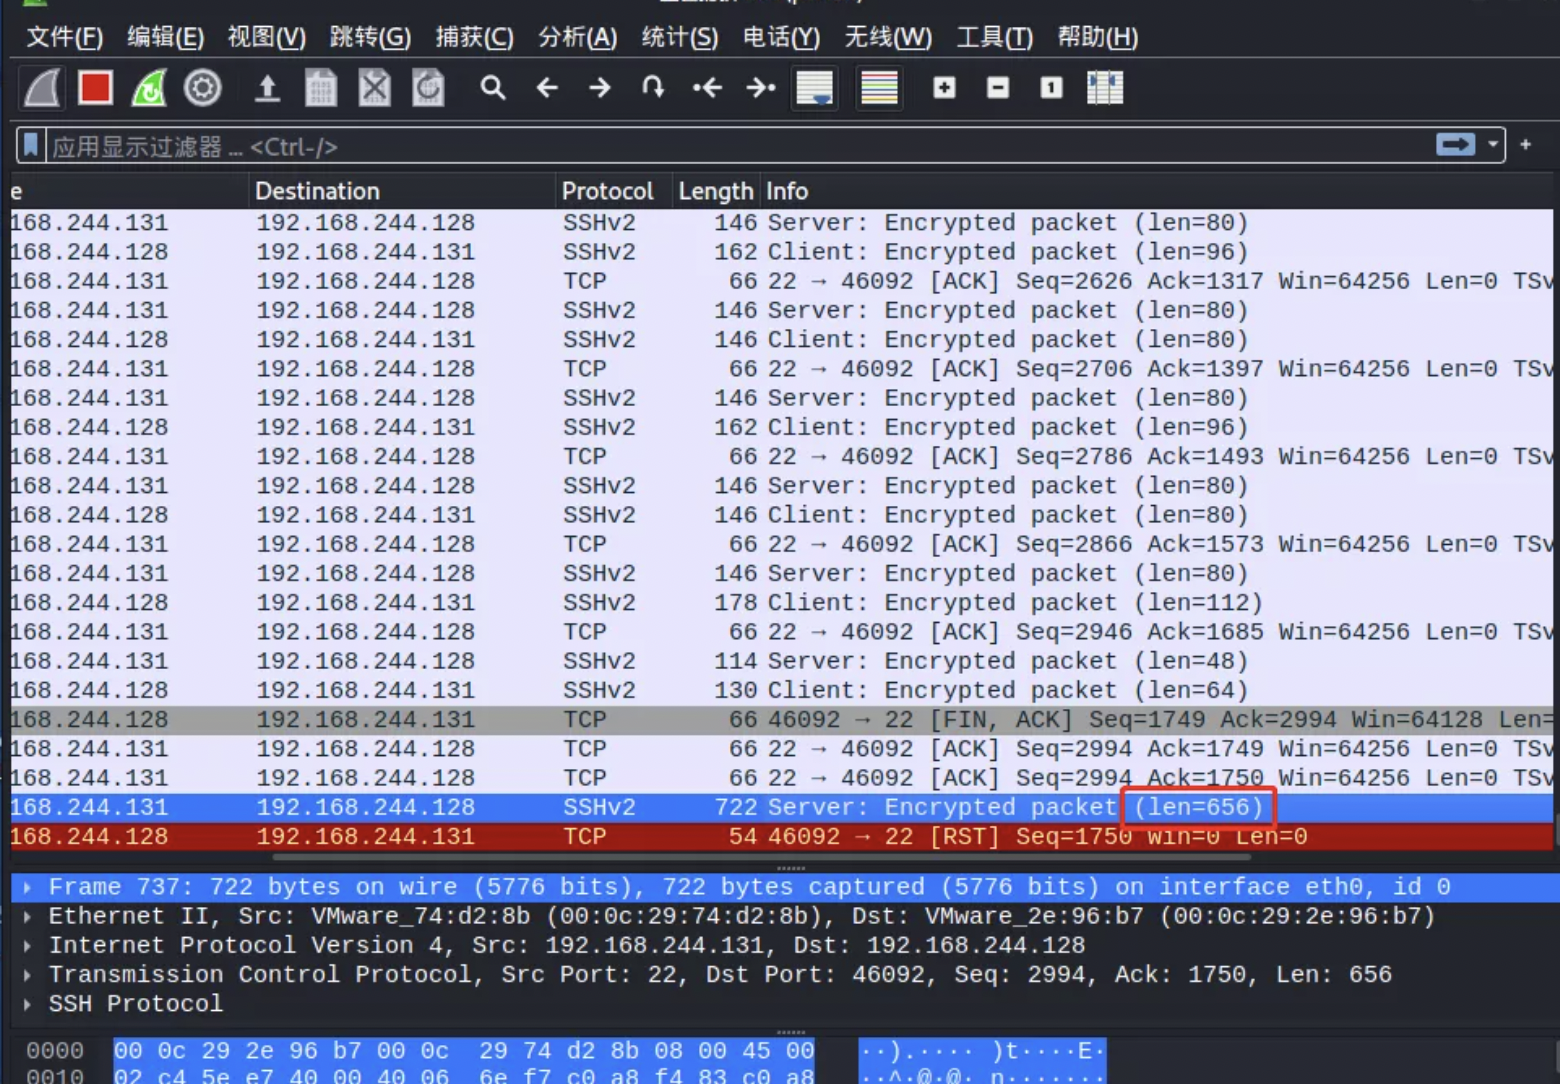
Task: Open the 统计(S) menu
Action: coord(679,37)
